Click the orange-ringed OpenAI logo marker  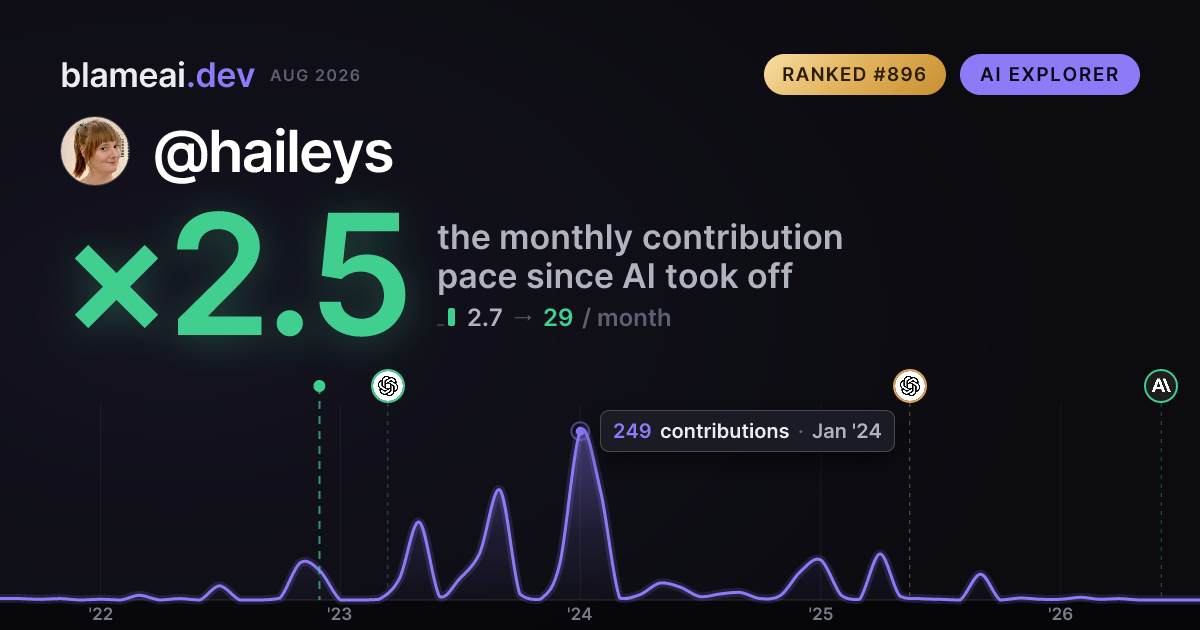point(909,385)
